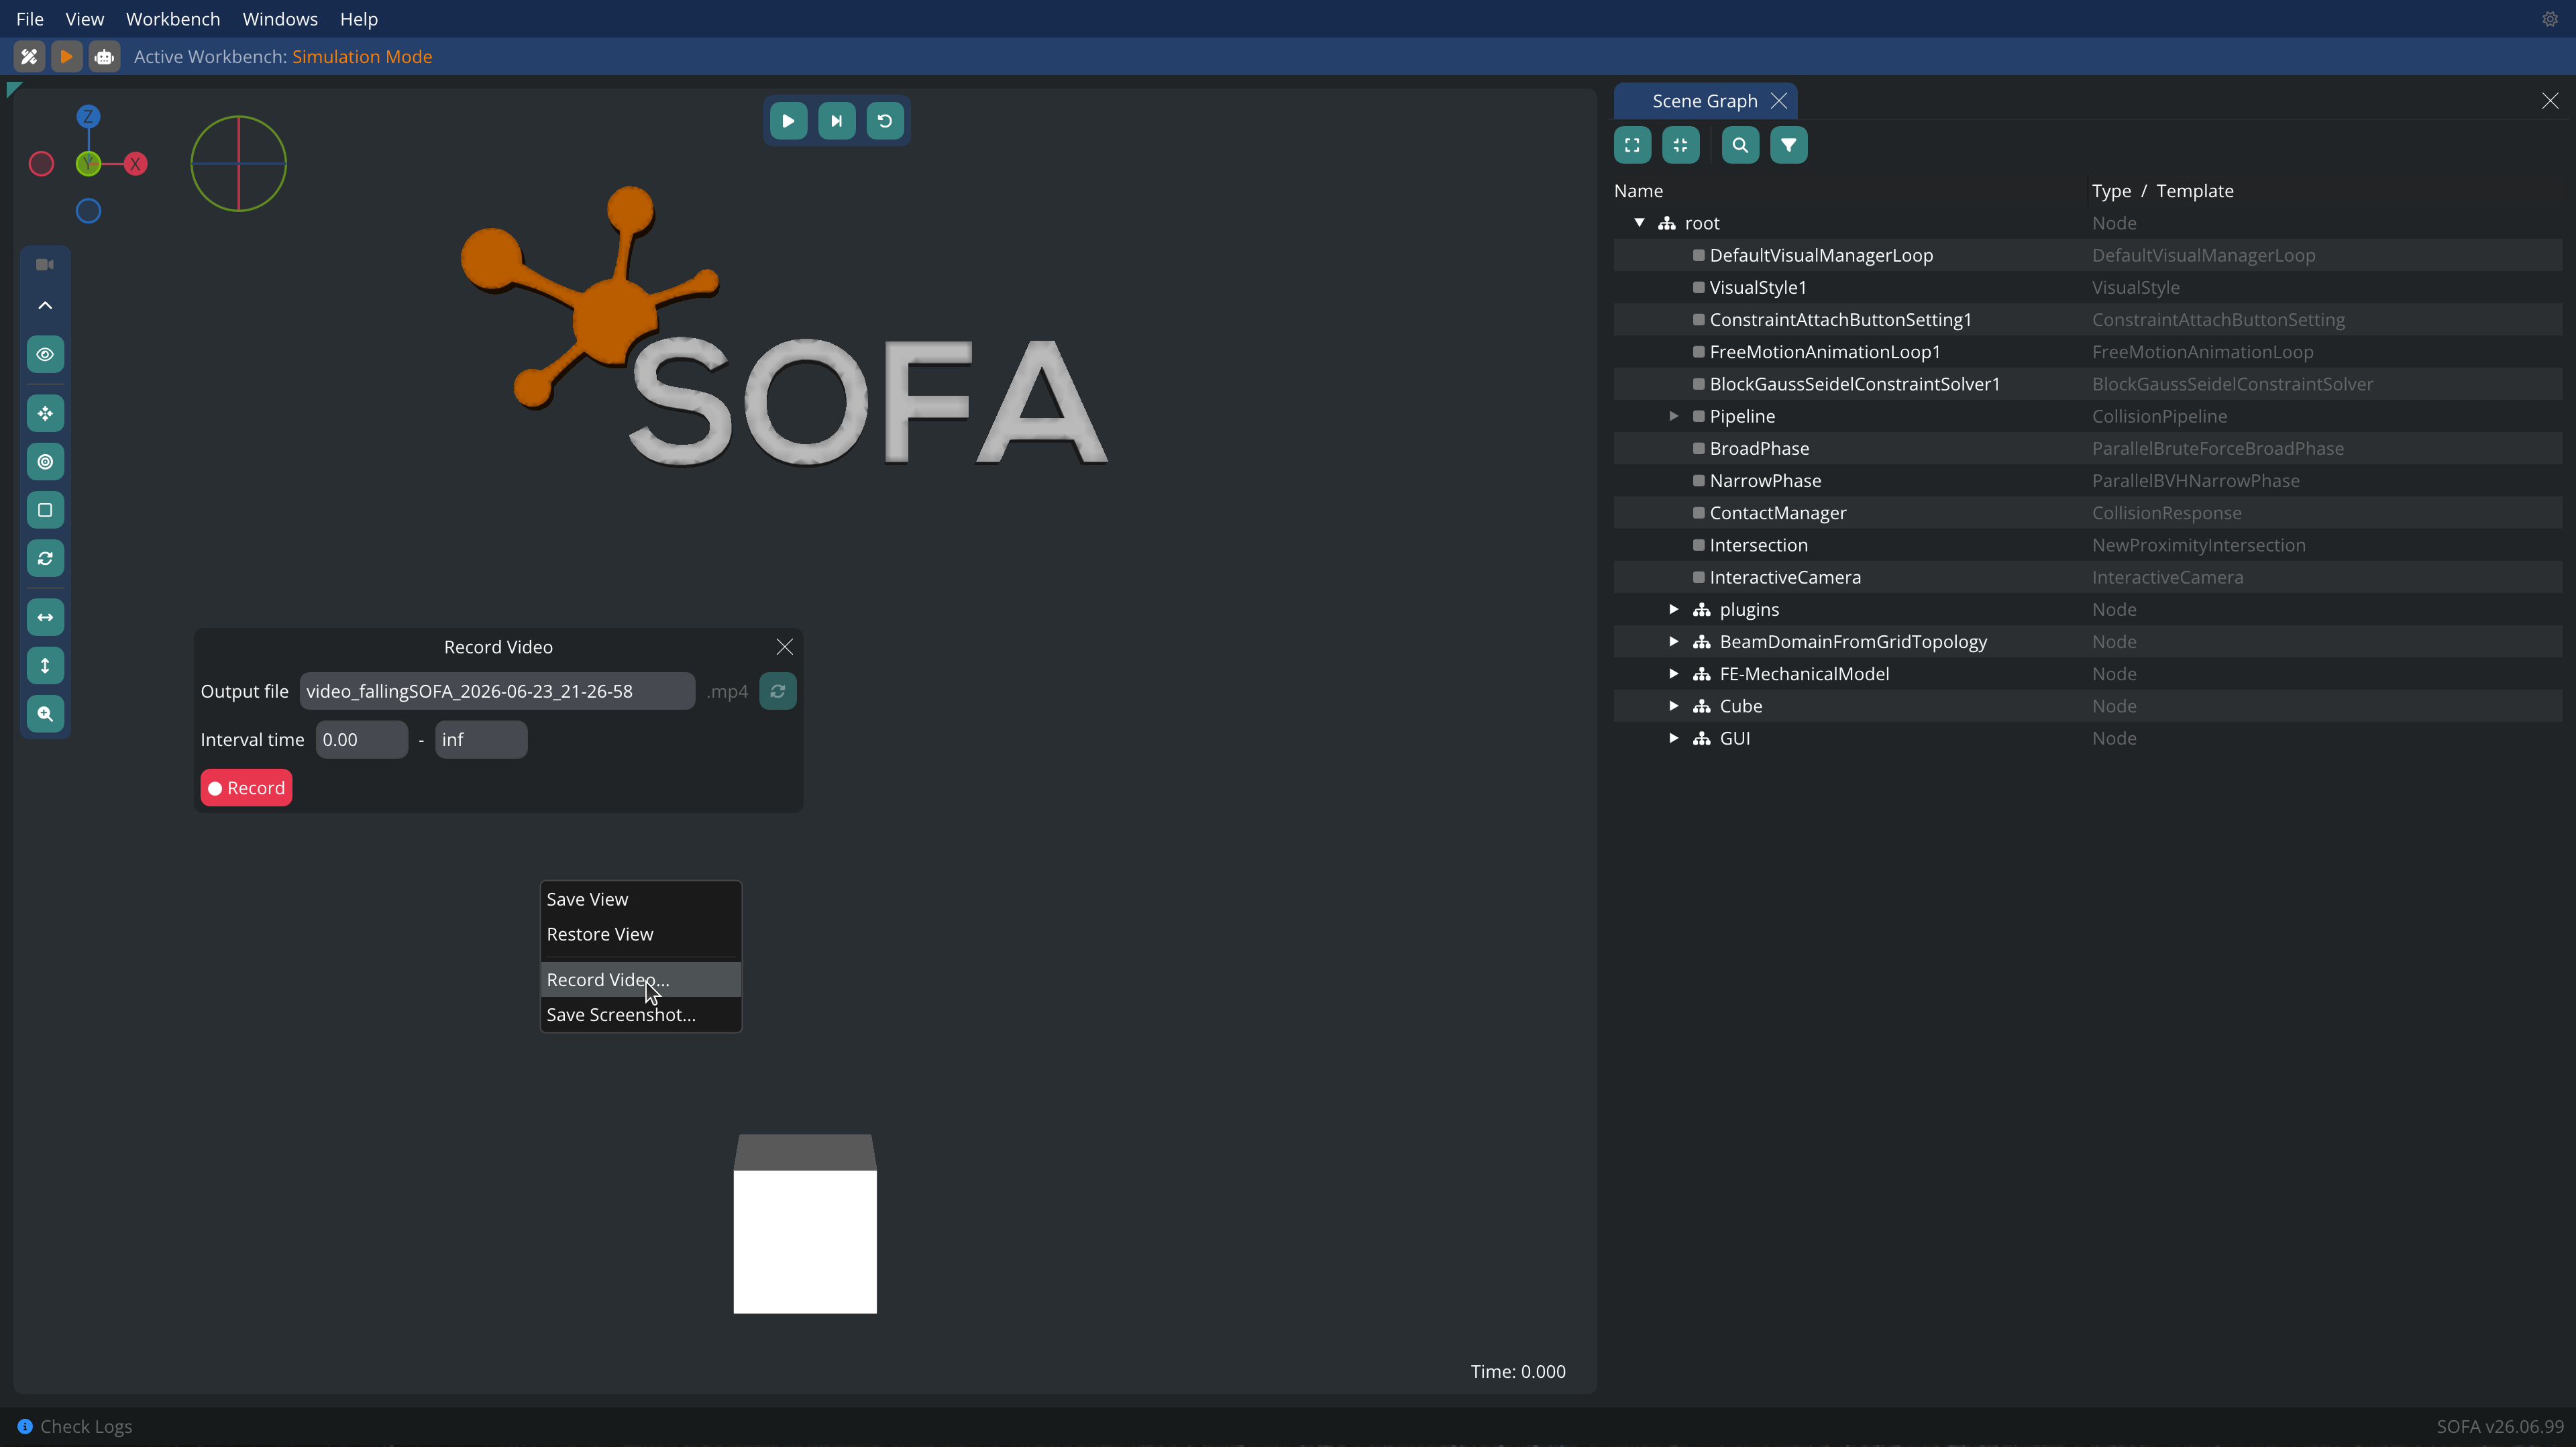Expand all nodes in the Scene Graph
This screenshot has width=2576, height=1447.
1632,145
